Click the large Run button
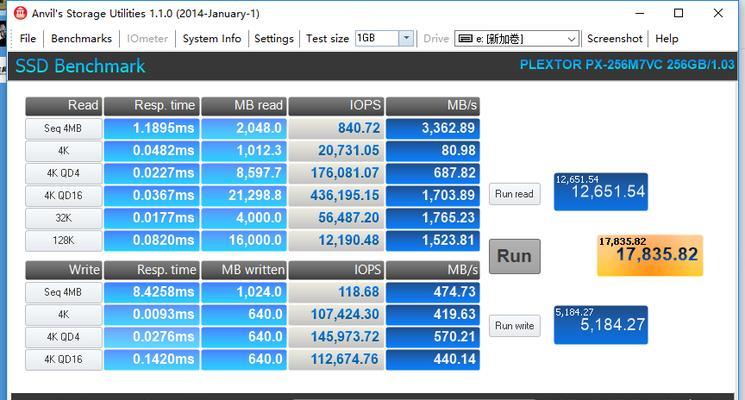This screenshot has height=400, width=745. 515,256
